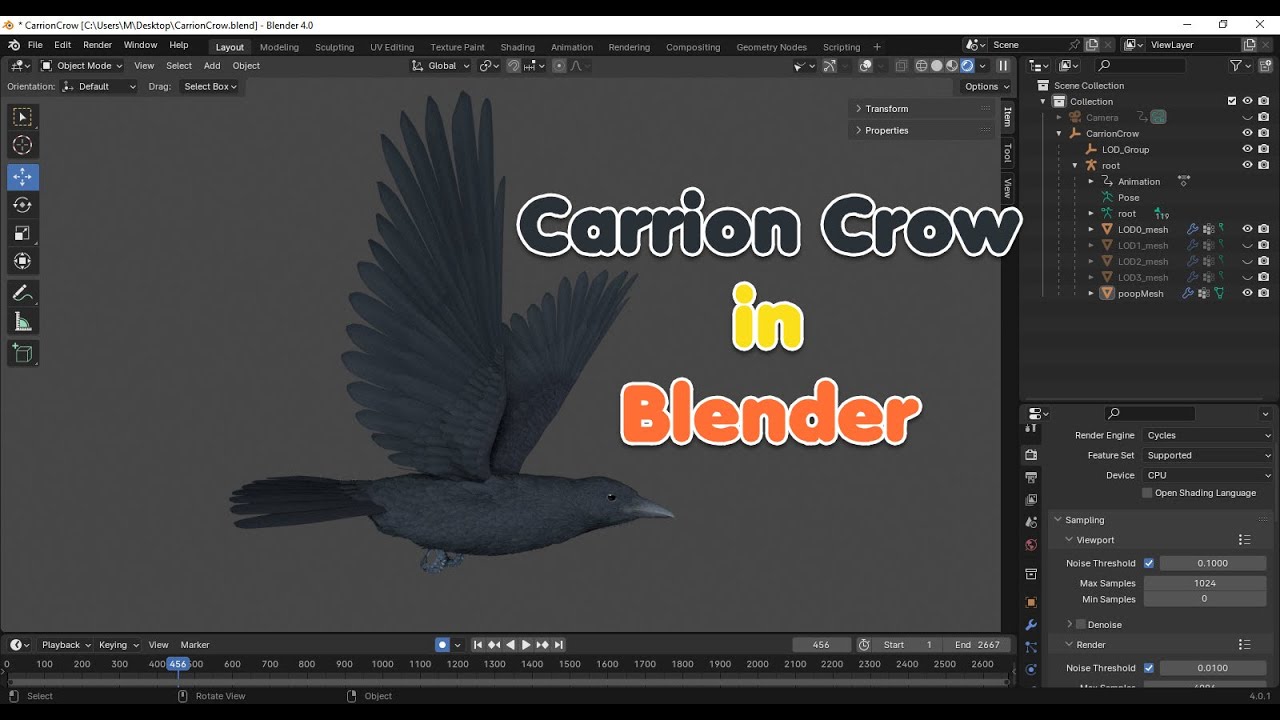Click the Blender logo menu icon

coord(14,46)
